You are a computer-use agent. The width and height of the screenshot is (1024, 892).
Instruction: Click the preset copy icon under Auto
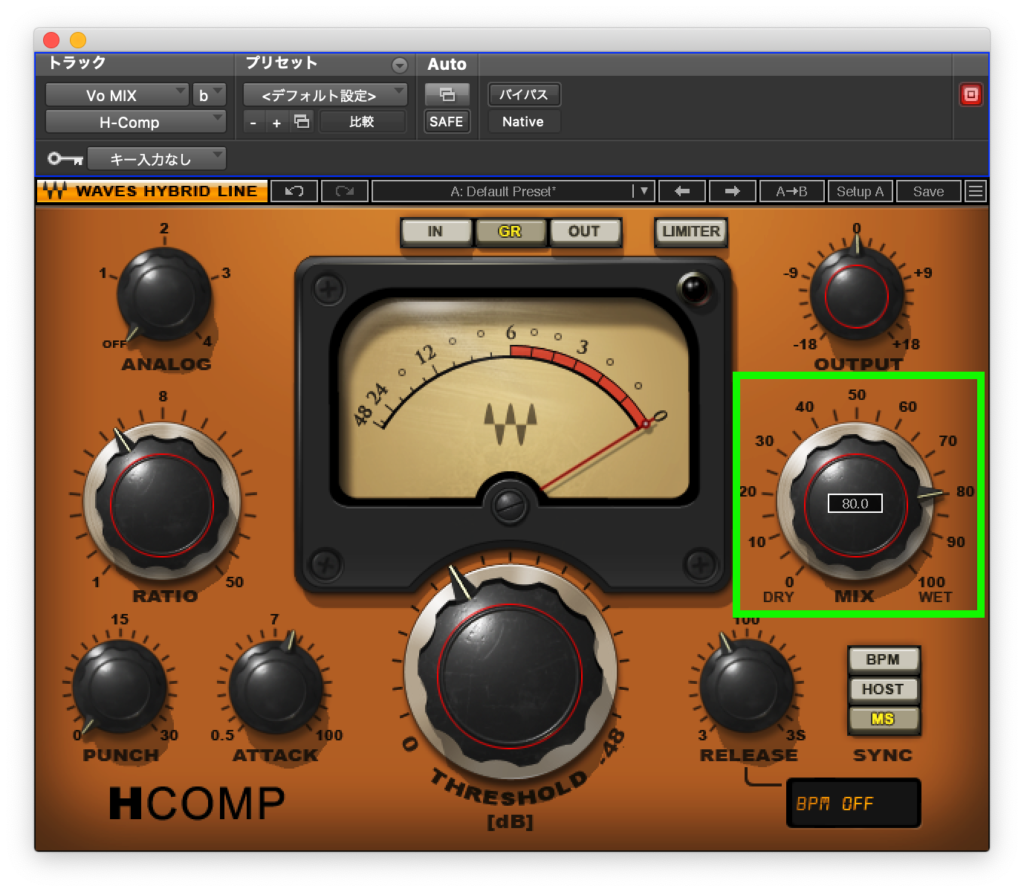click(447, 94)
